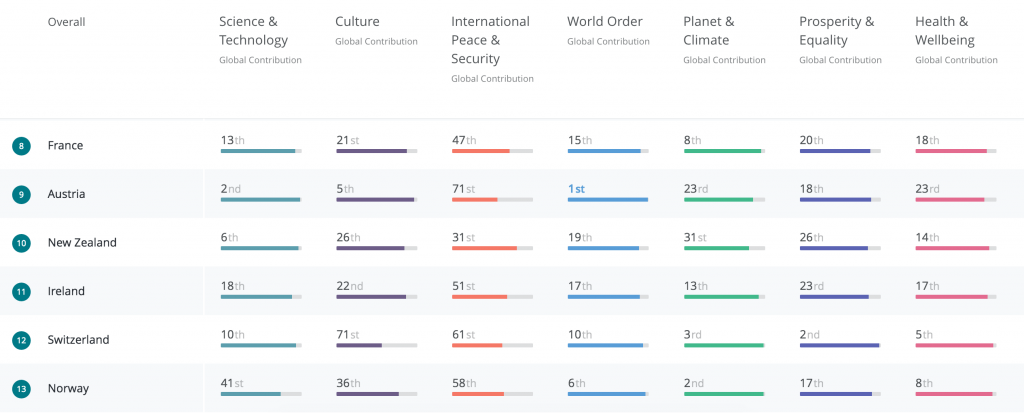1024x413 pixels.
Task: Click the Overall column header
Action: click(x=67, y=22)
